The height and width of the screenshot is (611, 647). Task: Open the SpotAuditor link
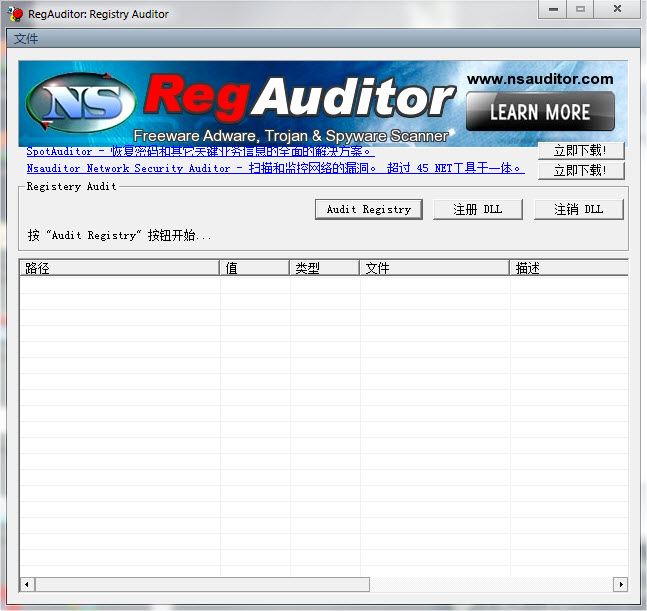pyautogui.click(x=200, y=152)
